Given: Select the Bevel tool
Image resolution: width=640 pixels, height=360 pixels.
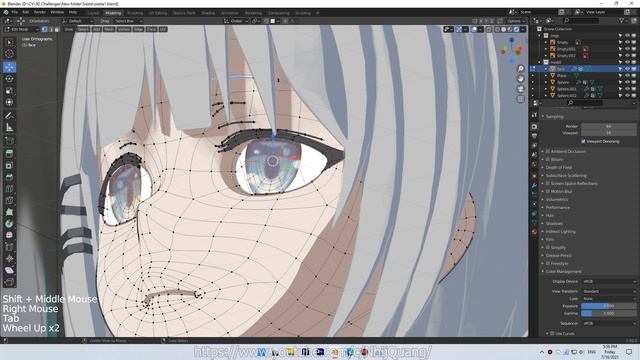Looking at the screenshot, I should (9, 177).
